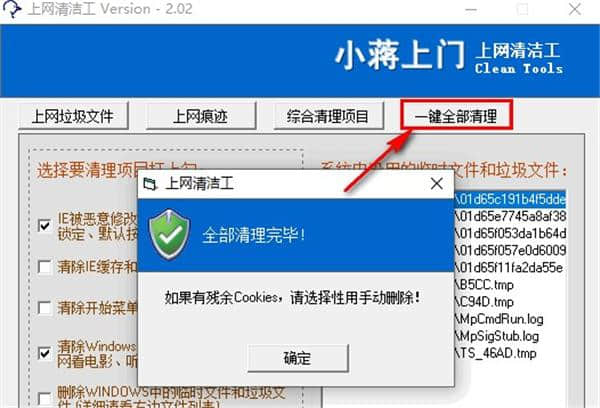Close the 上网清洁工 dialog with X
This screenshot has width=600, height=408.
(437, 184)
